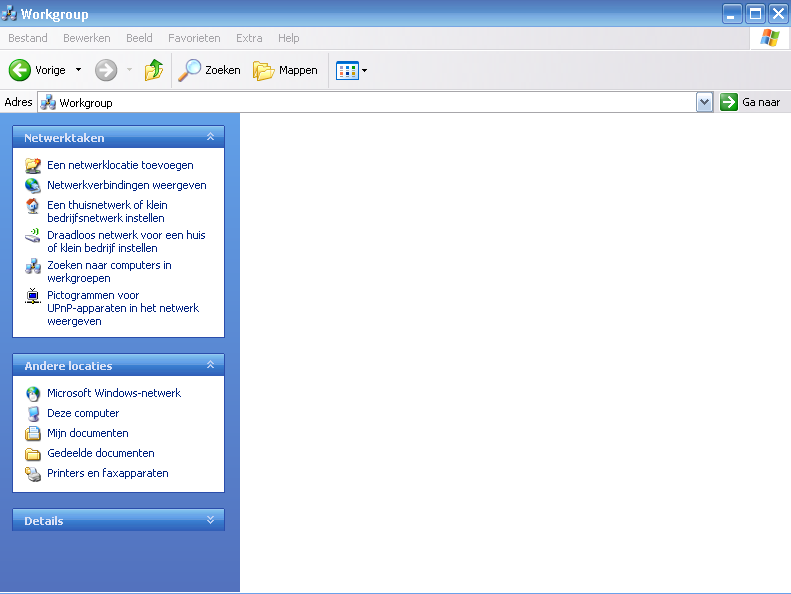The image size is (791, 594).
Task: Click the Draadloos netwerk icon
Action: tap(33, 236)
